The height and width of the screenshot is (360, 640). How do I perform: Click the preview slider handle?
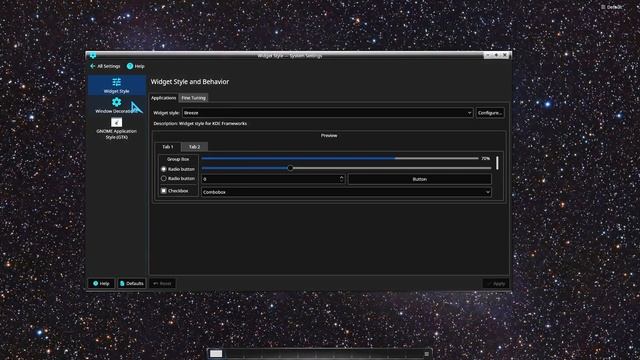[290, 168]
